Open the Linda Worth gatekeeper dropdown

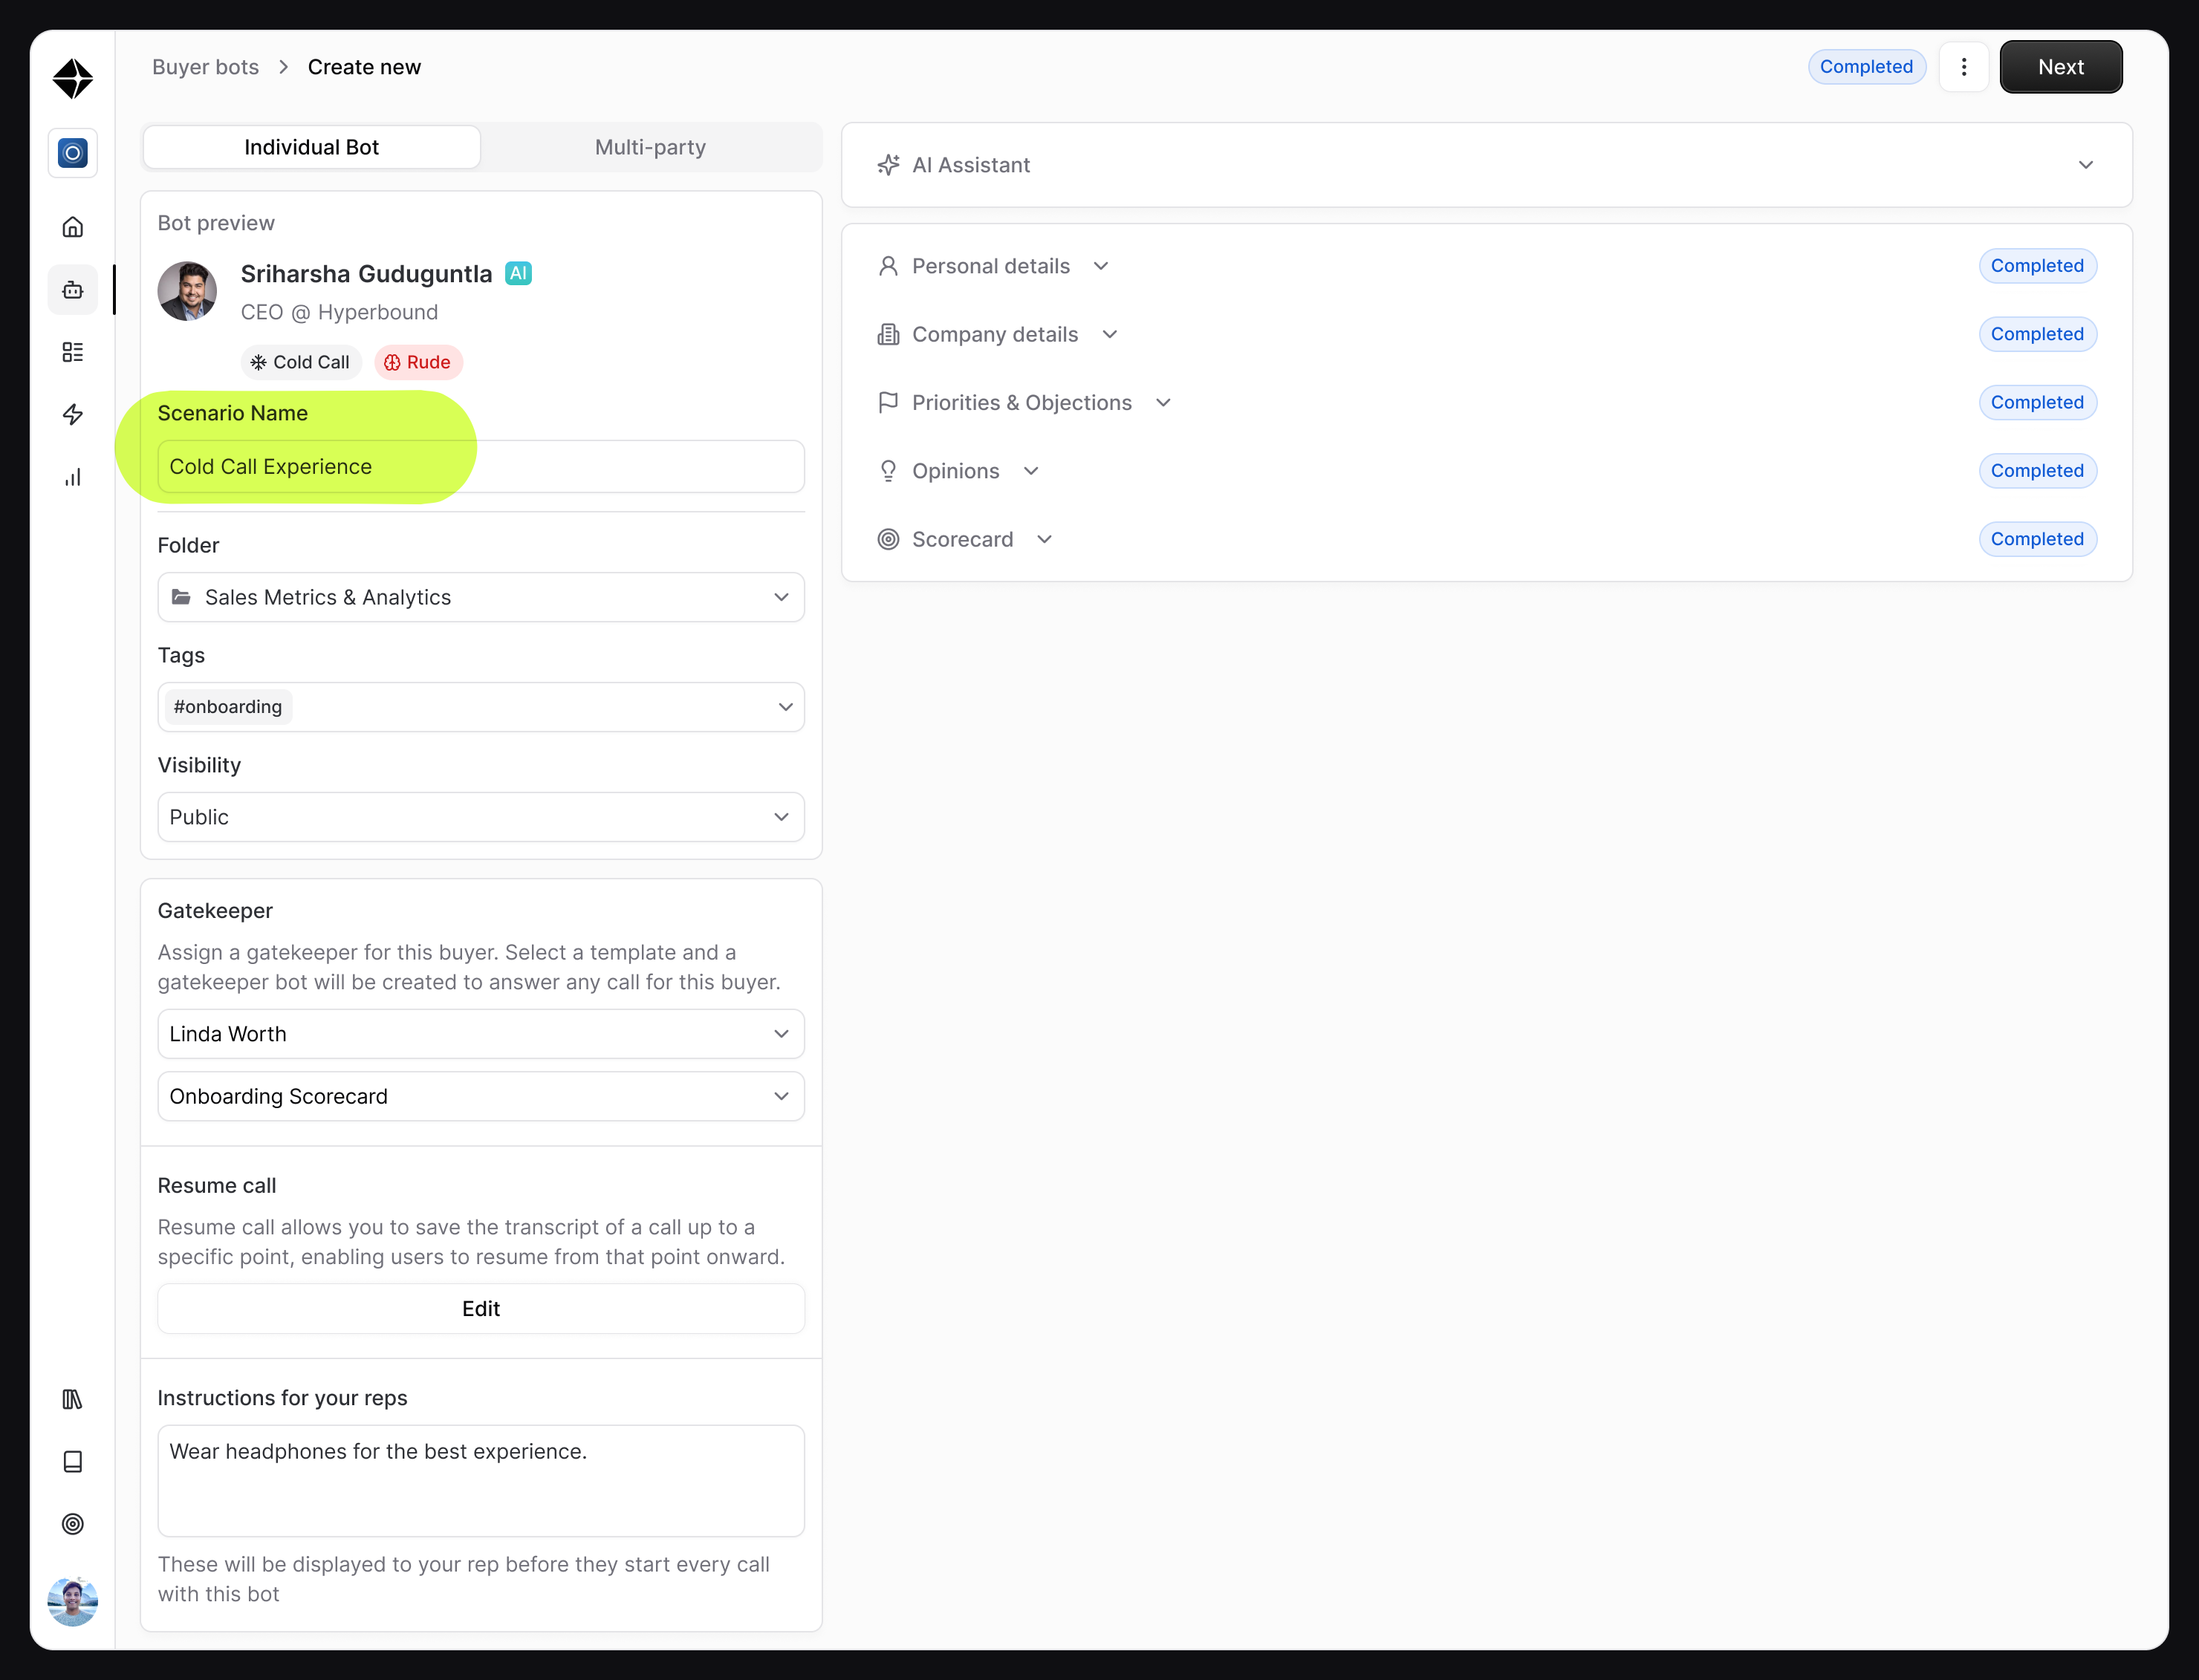coord(481,1034)
